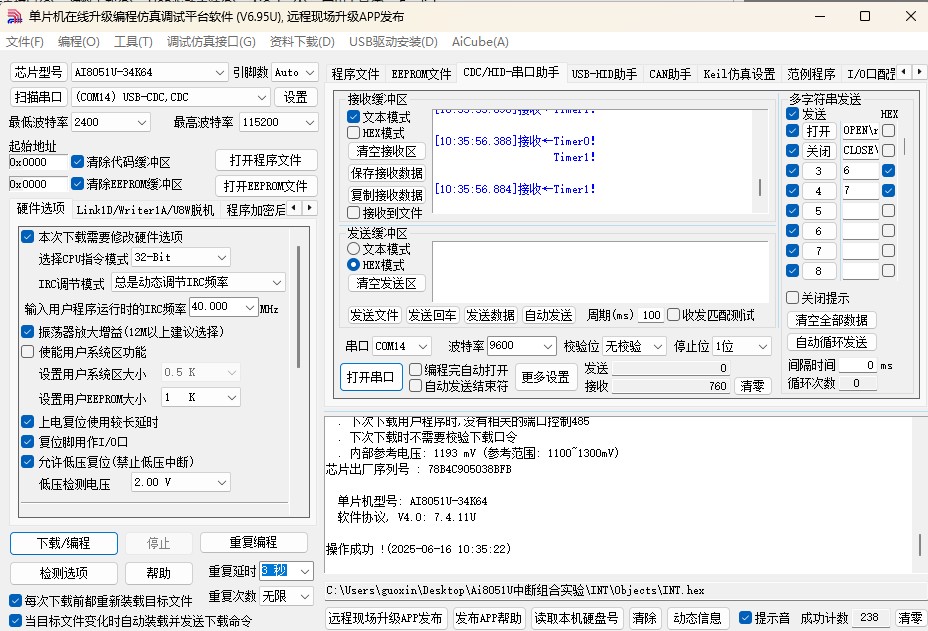
Task: Click the 扫描串口 button
Action: 38,97
